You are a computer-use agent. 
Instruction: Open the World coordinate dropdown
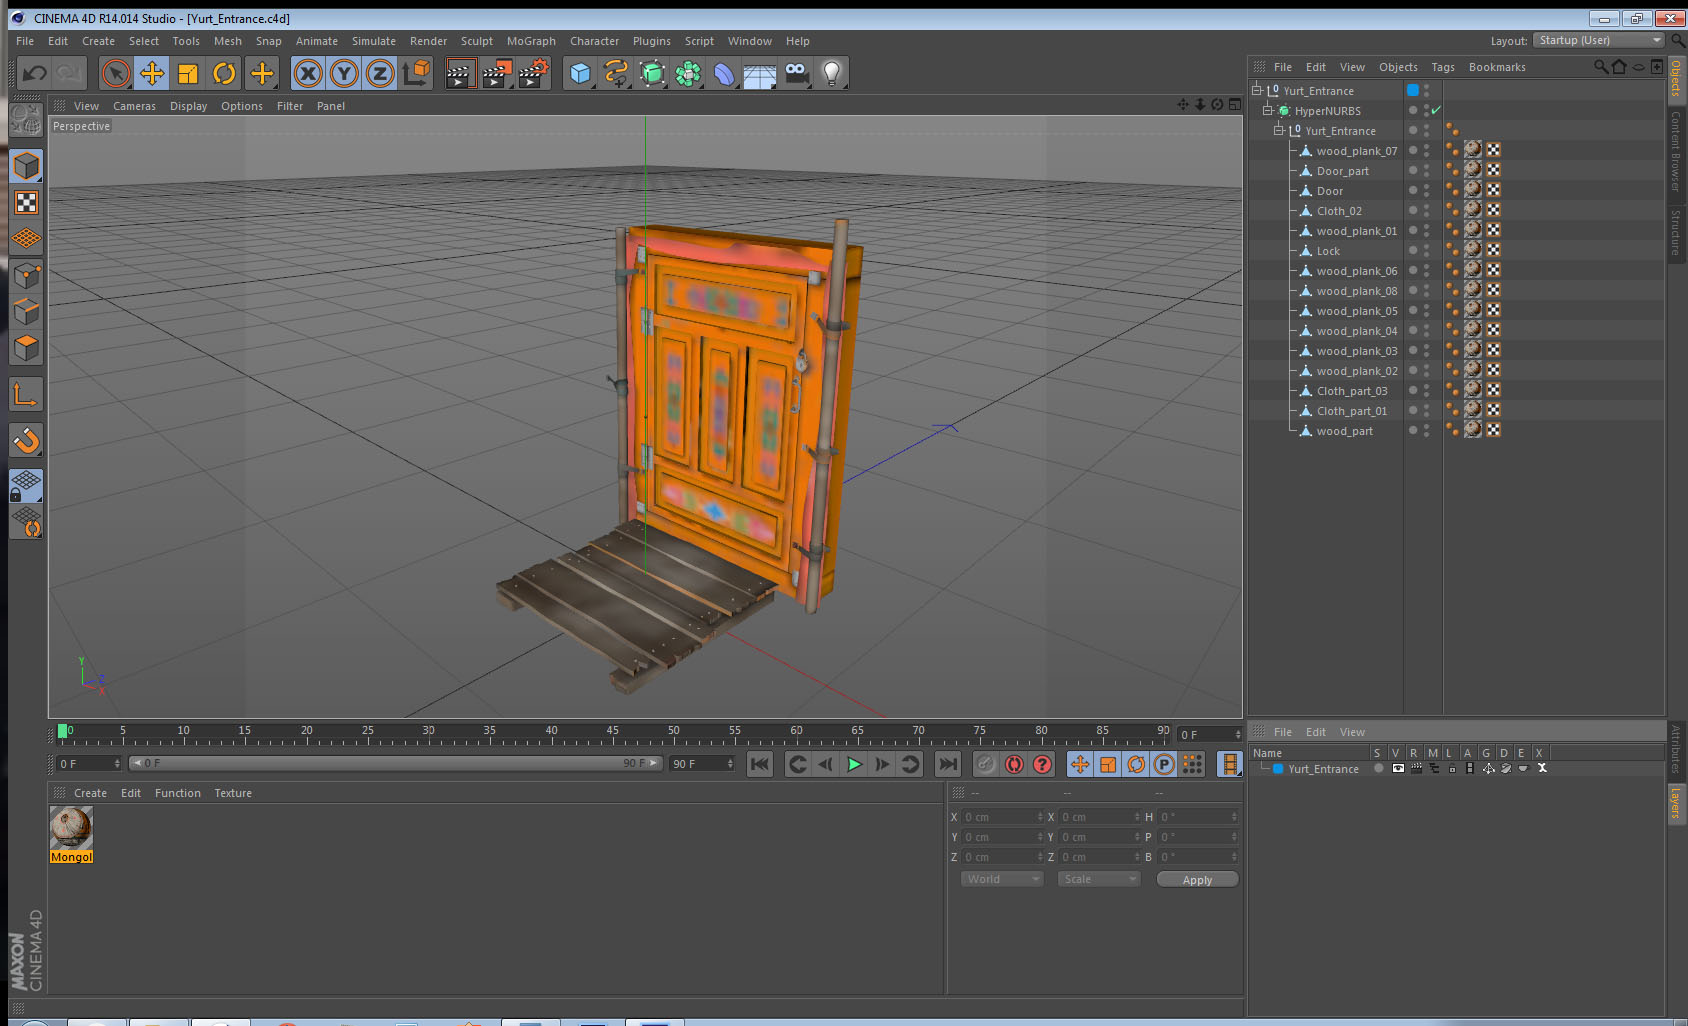pos(1002,879)
